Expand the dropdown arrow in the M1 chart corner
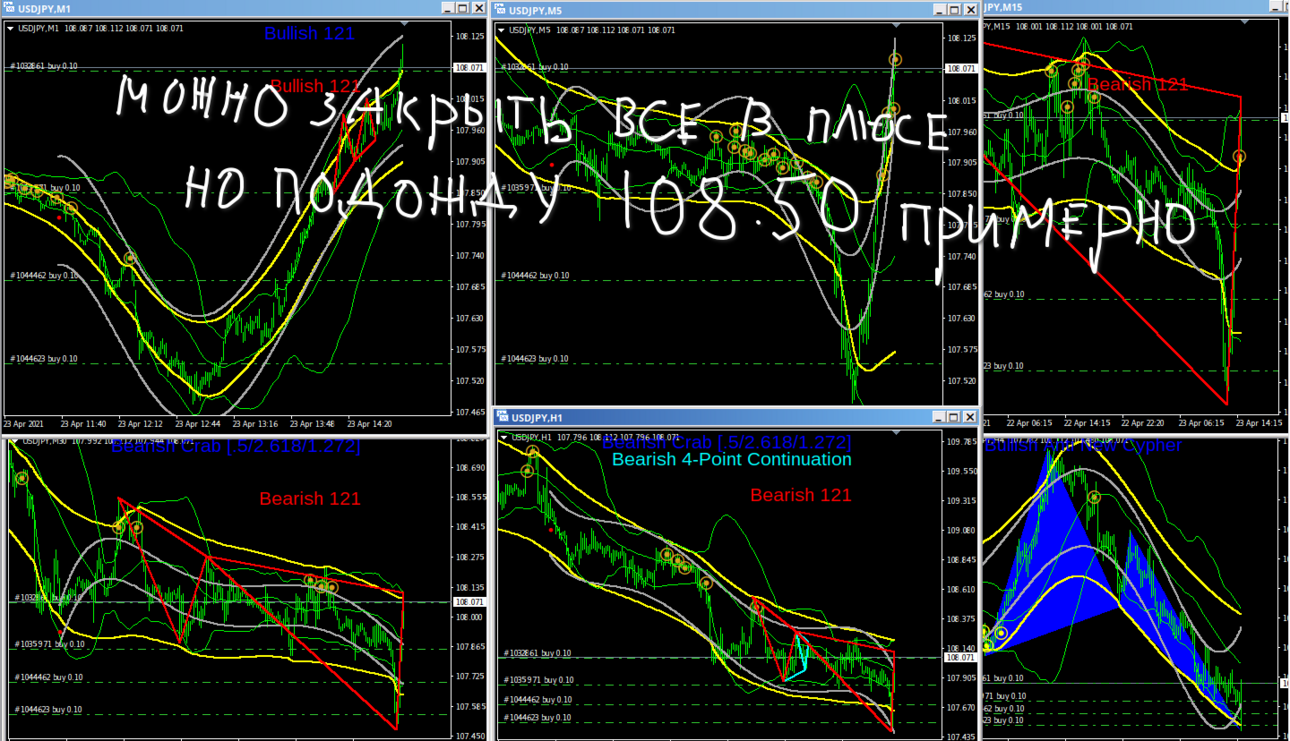 click(10, 29)
